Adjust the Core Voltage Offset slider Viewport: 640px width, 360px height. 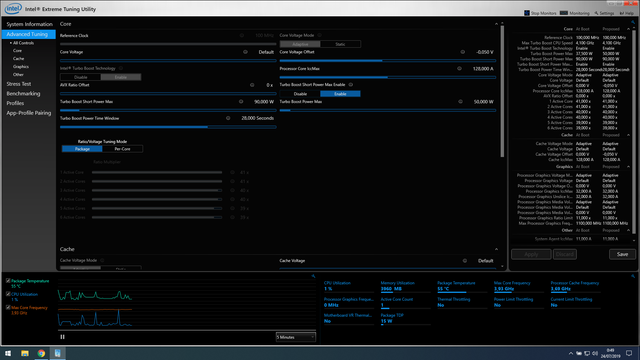pyautogui.click(x=388, y=60)
